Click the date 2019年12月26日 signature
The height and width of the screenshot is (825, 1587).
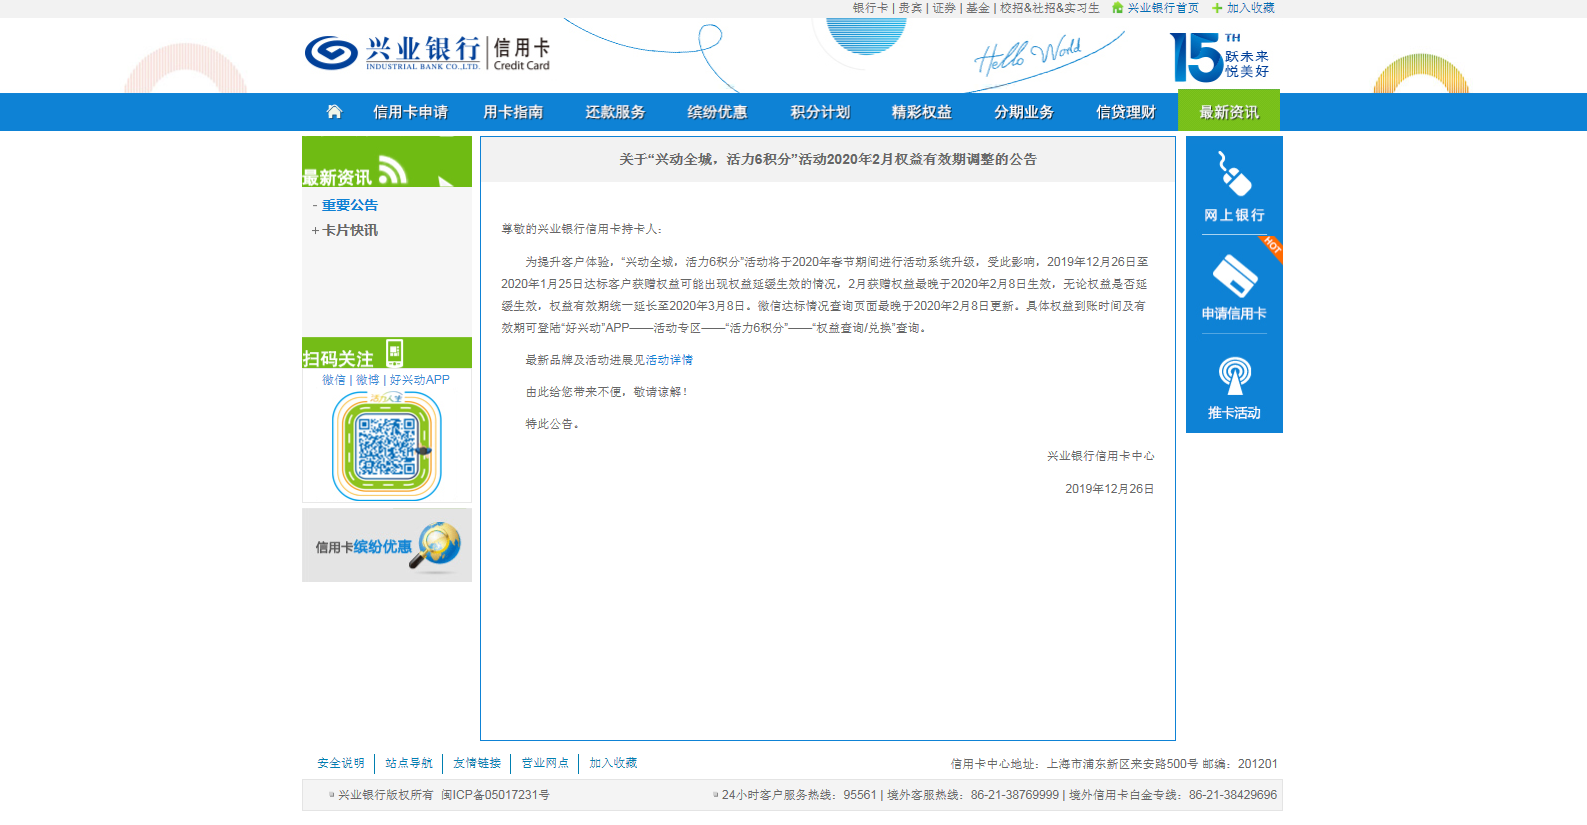point(1110,489)
